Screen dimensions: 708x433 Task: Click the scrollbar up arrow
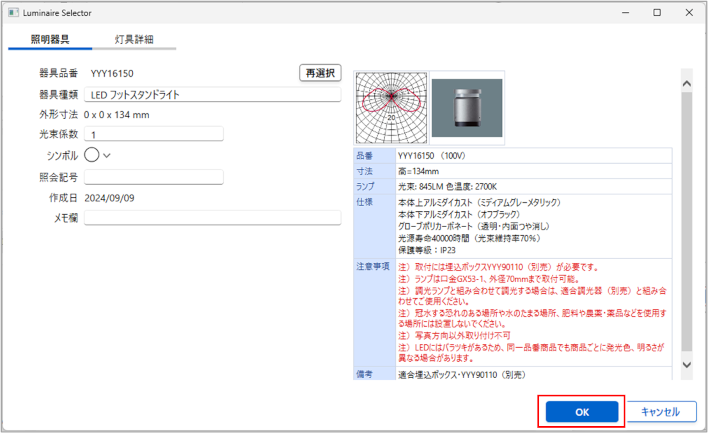pos(686,78)
